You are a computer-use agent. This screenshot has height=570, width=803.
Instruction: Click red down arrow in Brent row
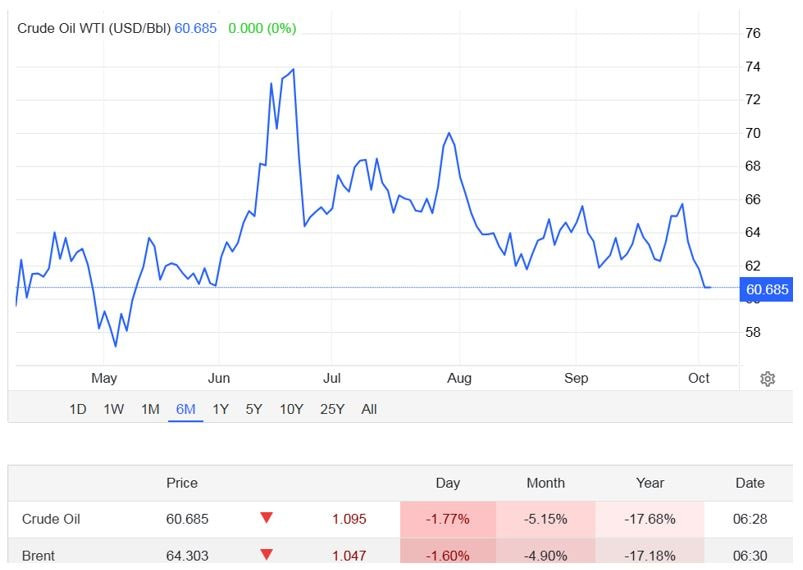pyautogui.click(x=266, y=555)
